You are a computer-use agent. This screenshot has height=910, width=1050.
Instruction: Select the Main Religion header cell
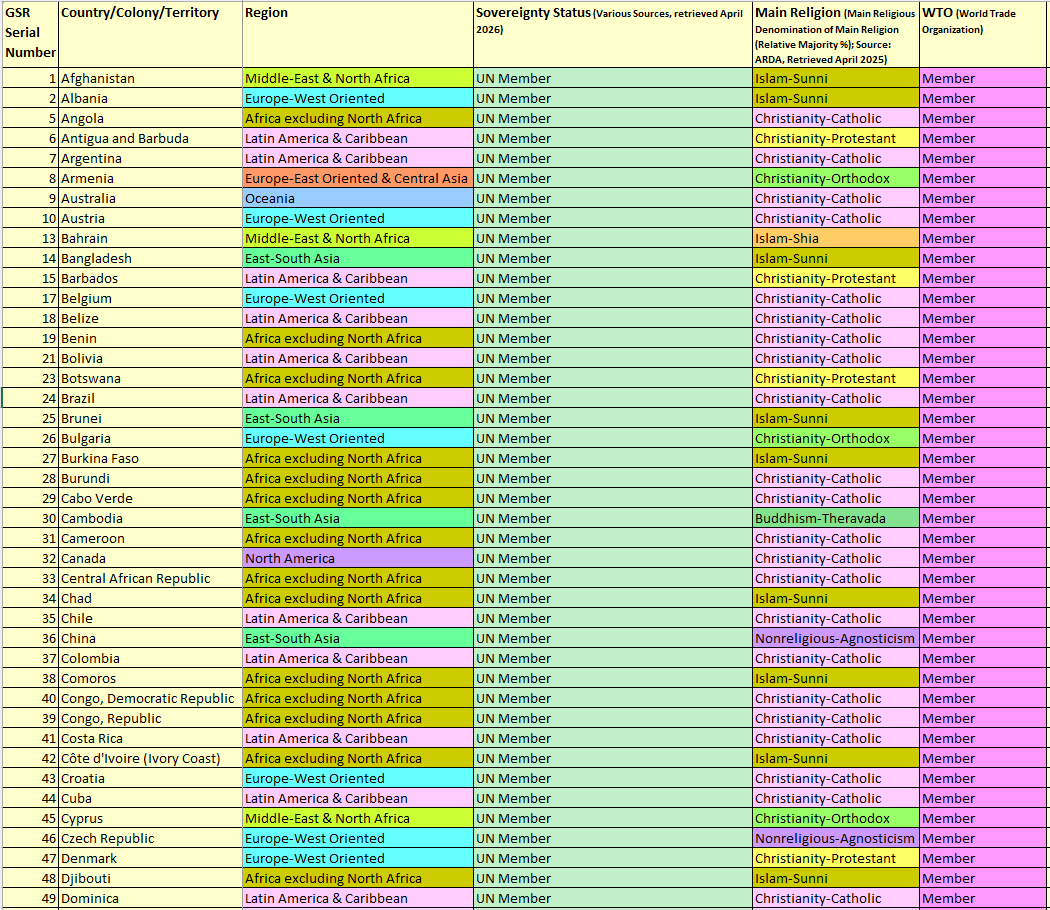coord(836,34)
